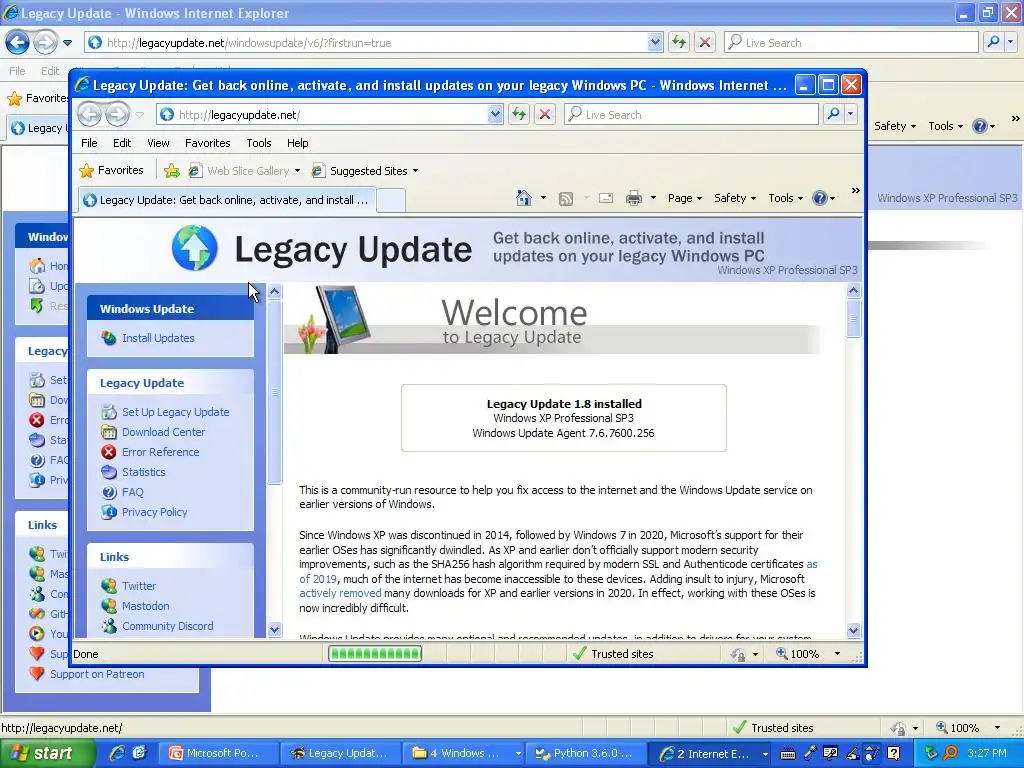Open the recent pages dropdown in the rear window
This screenshot has width=1024, height=768.
67,43
